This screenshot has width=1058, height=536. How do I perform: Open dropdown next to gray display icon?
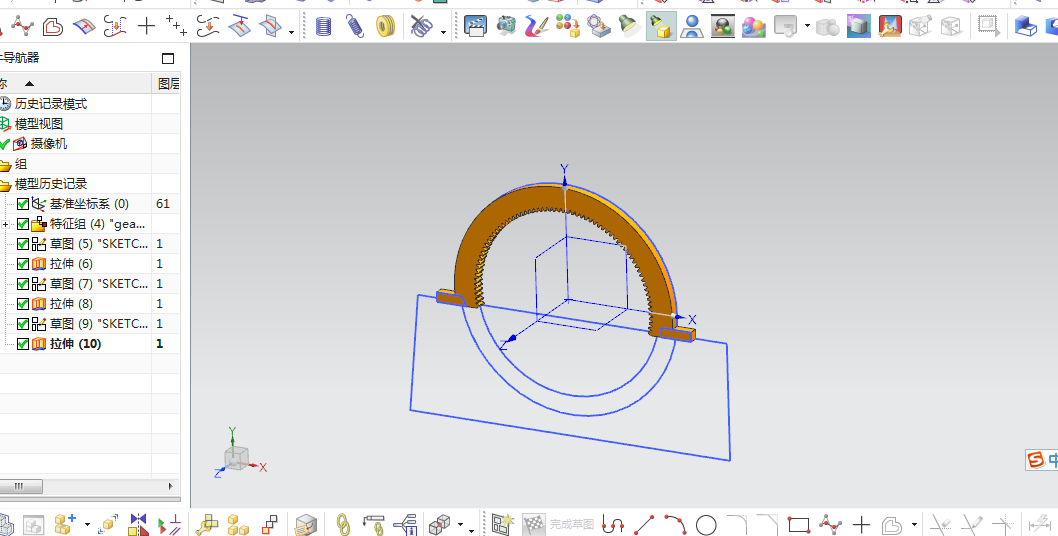tap(807, 27)
